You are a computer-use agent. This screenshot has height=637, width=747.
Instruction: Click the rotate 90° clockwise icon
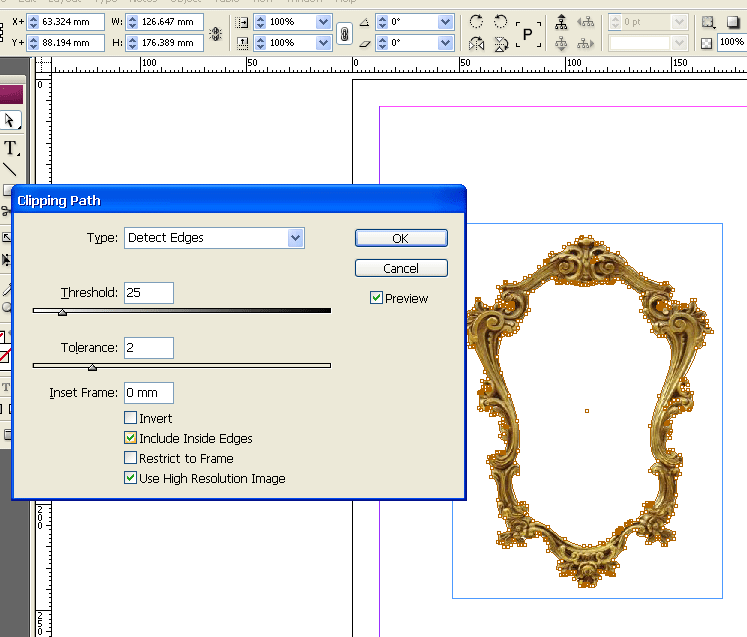tap(476, 22)
